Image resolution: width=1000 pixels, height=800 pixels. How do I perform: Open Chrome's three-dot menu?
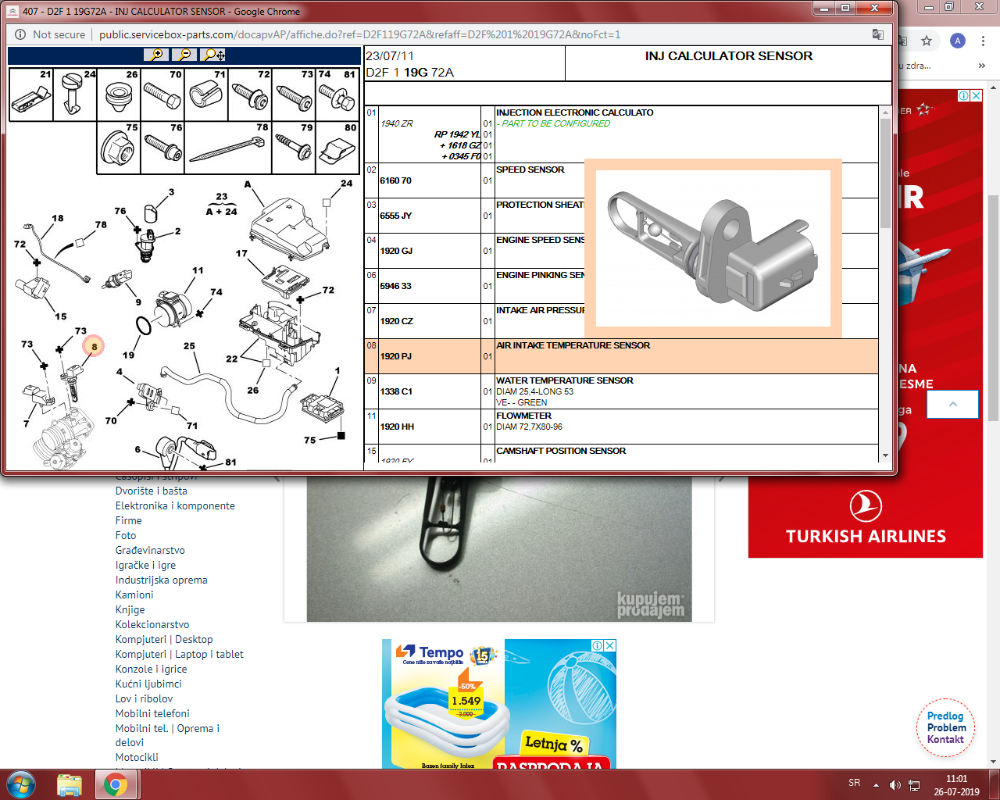(985, 41)
